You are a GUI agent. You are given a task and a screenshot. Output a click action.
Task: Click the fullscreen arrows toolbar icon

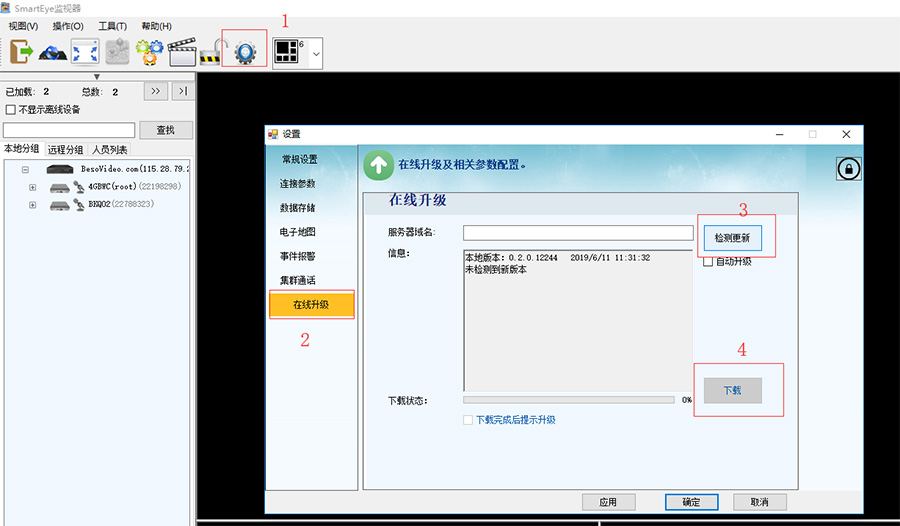(x=85, y=52)
